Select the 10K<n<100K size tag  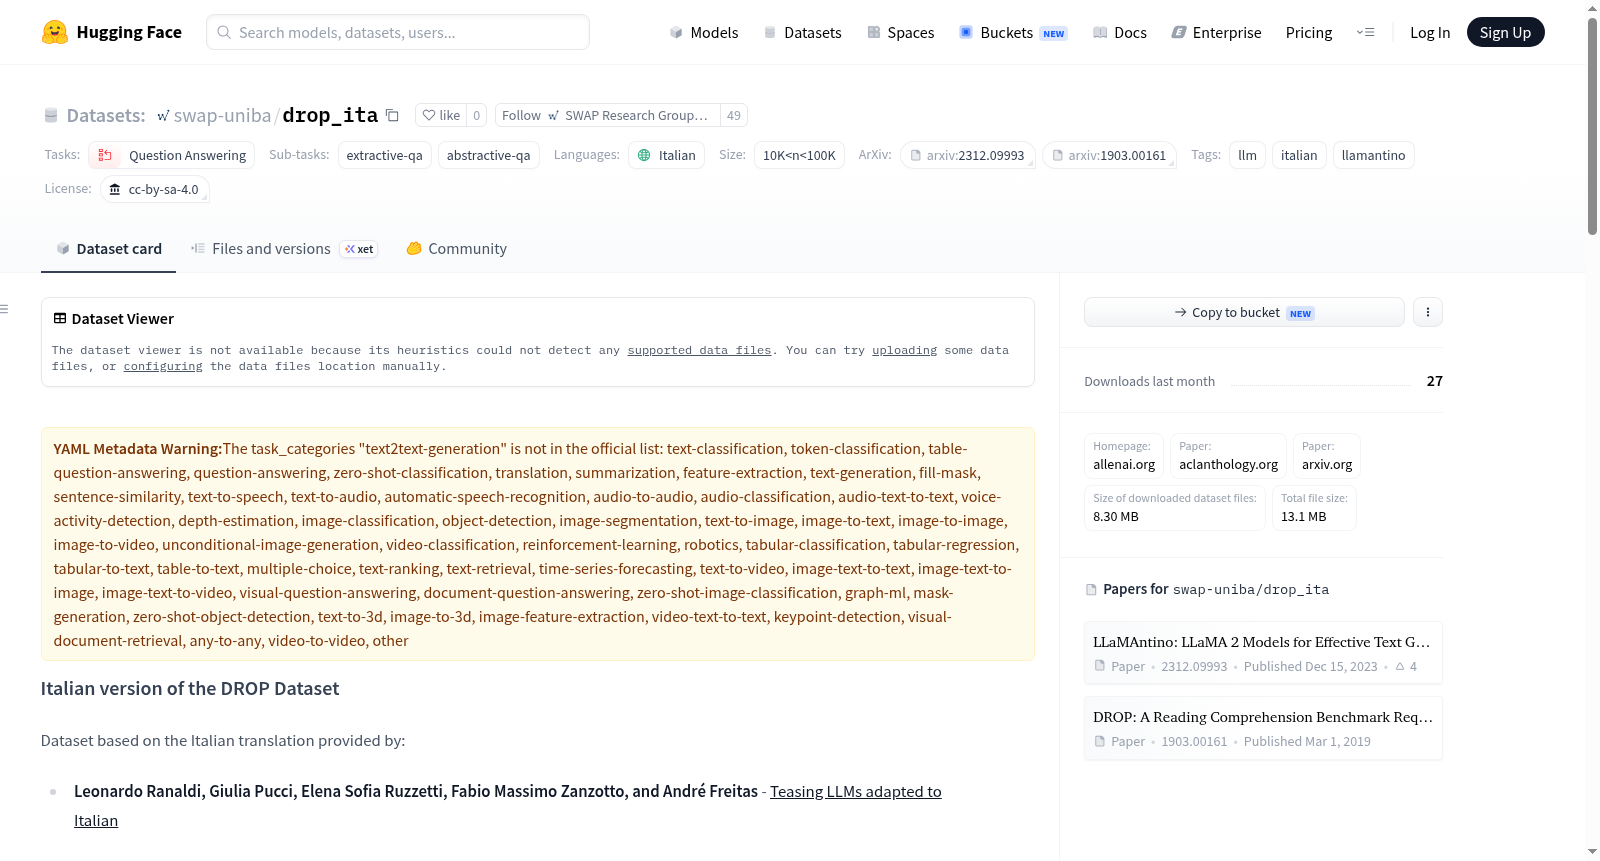[x=799, y=155]
